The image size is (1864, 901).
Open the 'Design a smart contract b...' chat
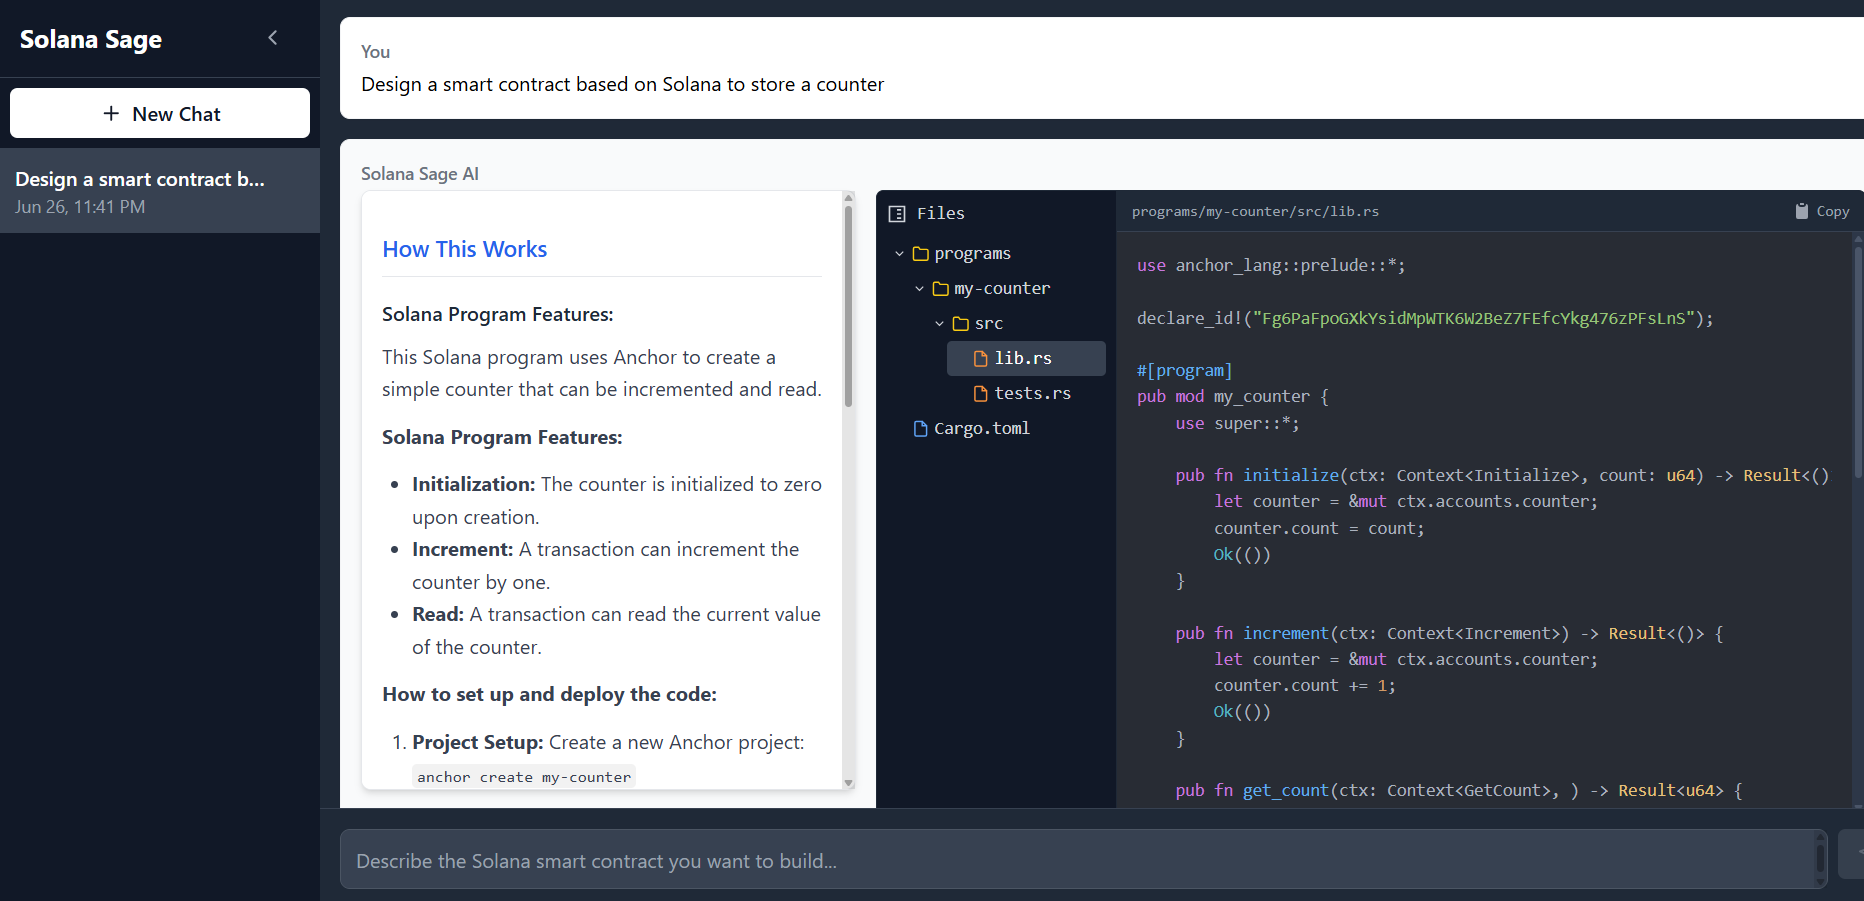point(160,191)
